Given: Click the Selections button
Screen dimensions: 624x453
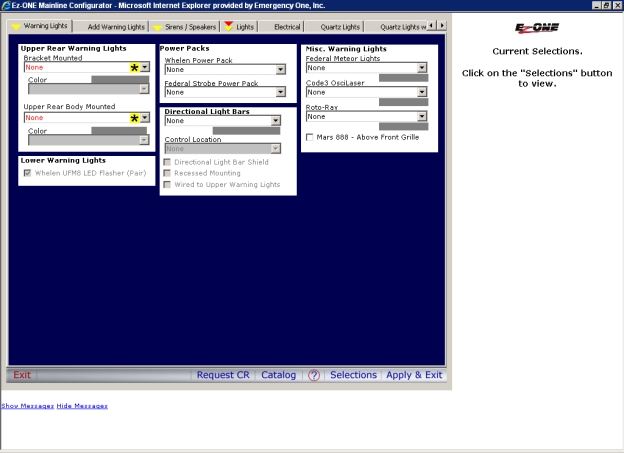Looking at the screenshot, I should point(353,375).
